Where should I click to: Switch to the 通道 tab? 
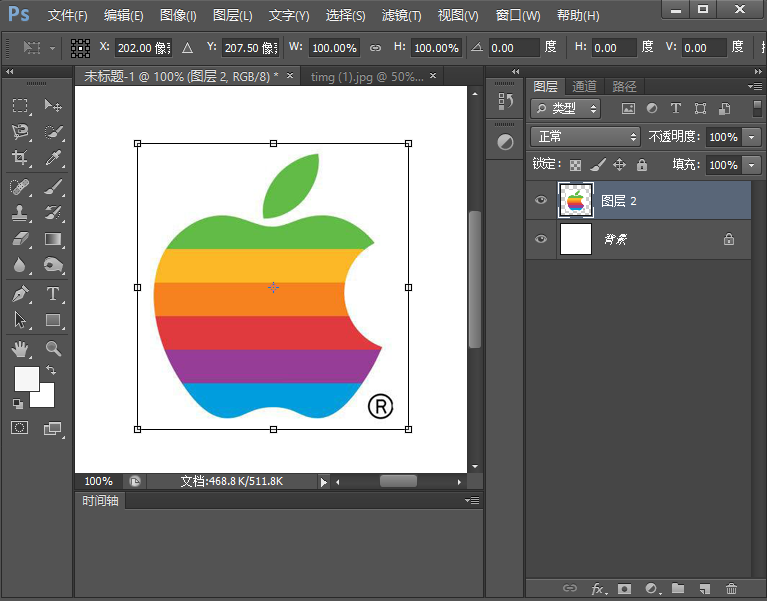click(585, 87)
